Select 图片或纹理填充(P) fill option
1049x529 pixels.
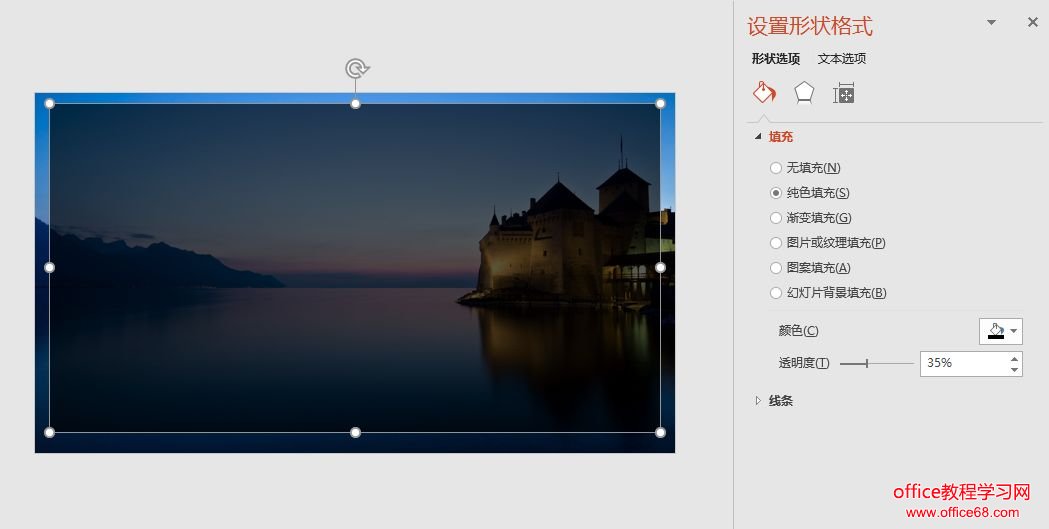click(x=776, y=243)
